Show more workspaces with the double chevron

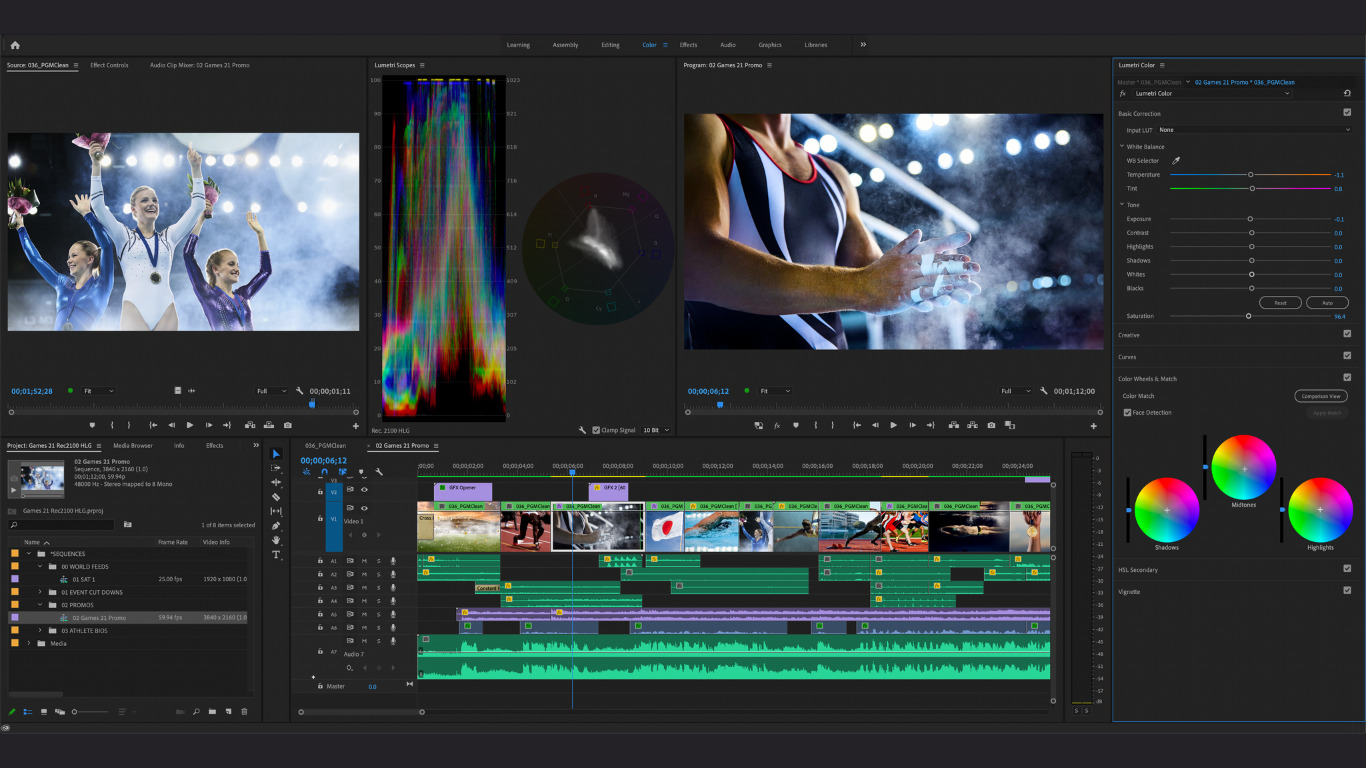(x=863, y=45)
